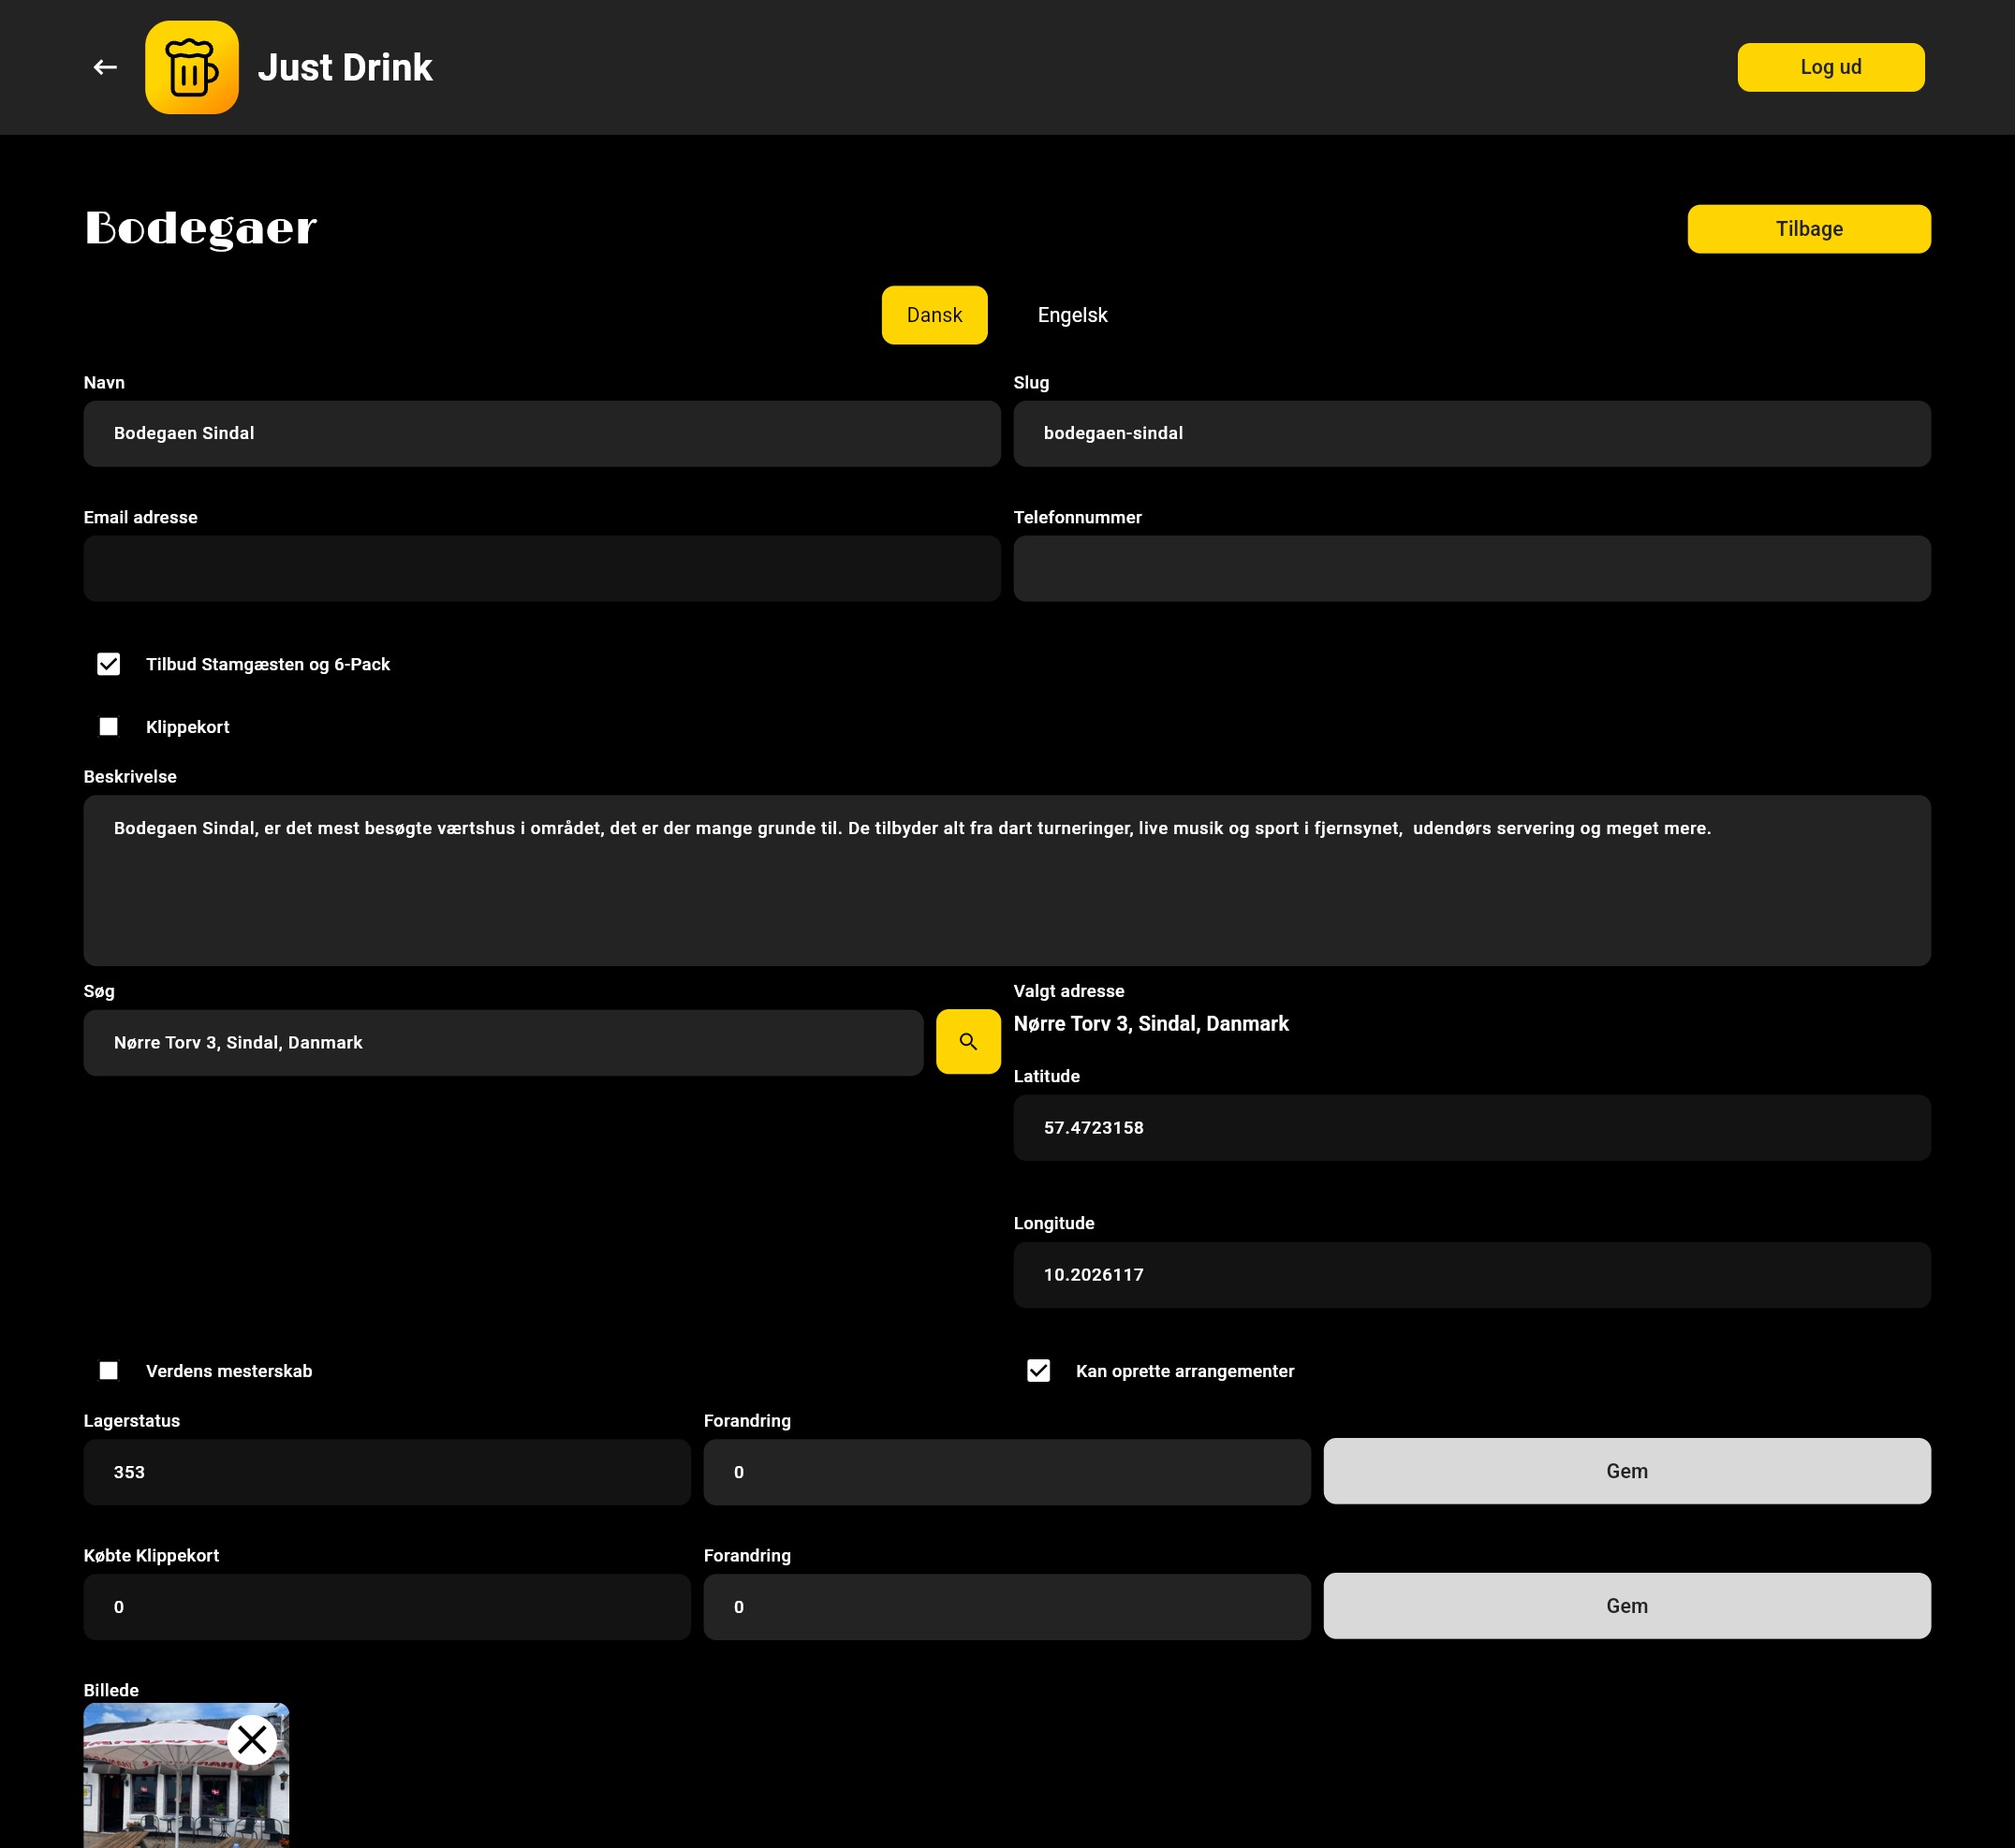The image size is (2015, 1848).
Task: Click the Lagerstatus field showing 353
Action: (x=387, y=1471)
